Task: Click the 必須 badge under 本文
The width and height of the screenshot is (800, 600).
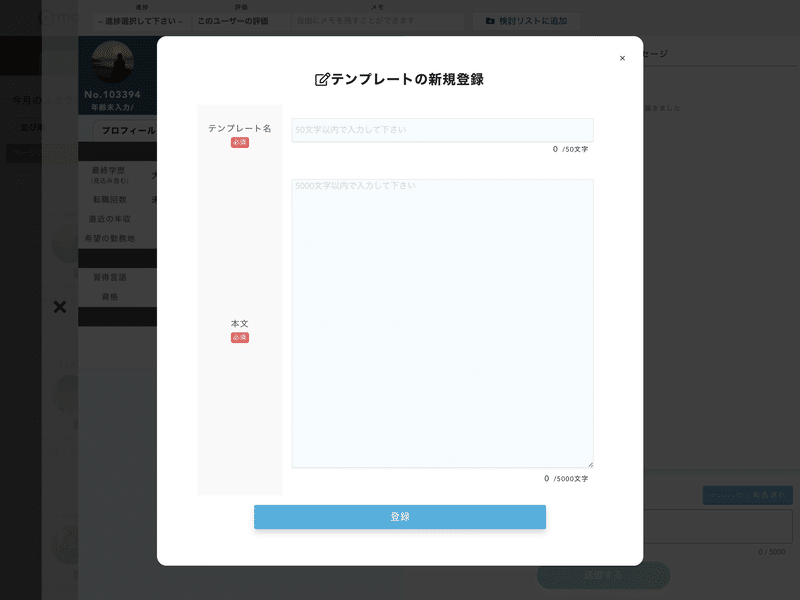Action: tap(240, 338)
